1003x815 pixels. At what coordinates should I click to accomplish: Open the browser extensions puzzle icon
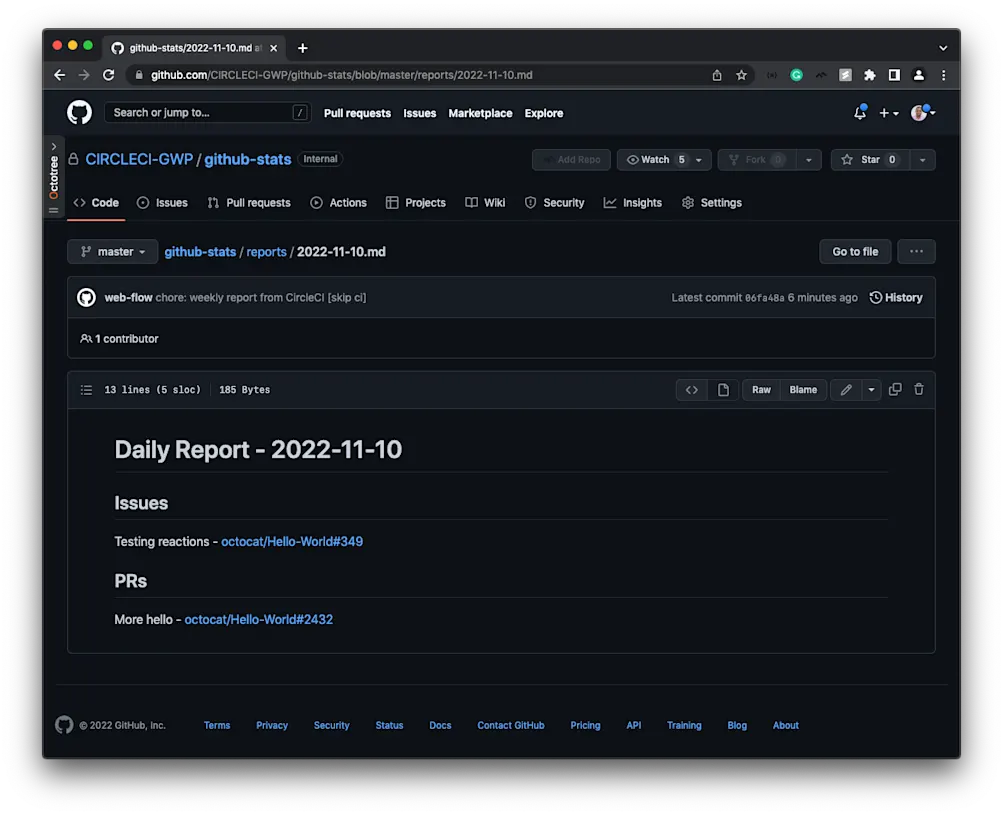coord(869,75)
